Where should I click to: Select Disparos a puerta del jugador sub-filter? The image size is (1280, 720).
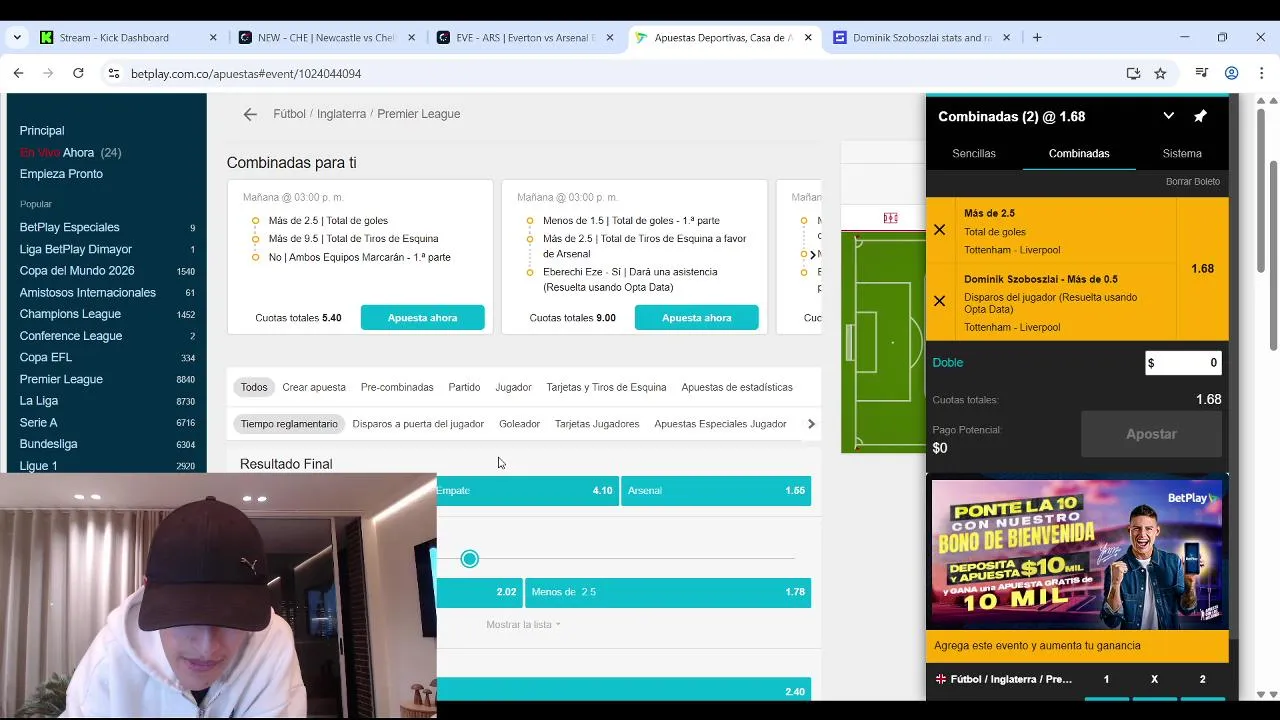[x=418, y=424]
